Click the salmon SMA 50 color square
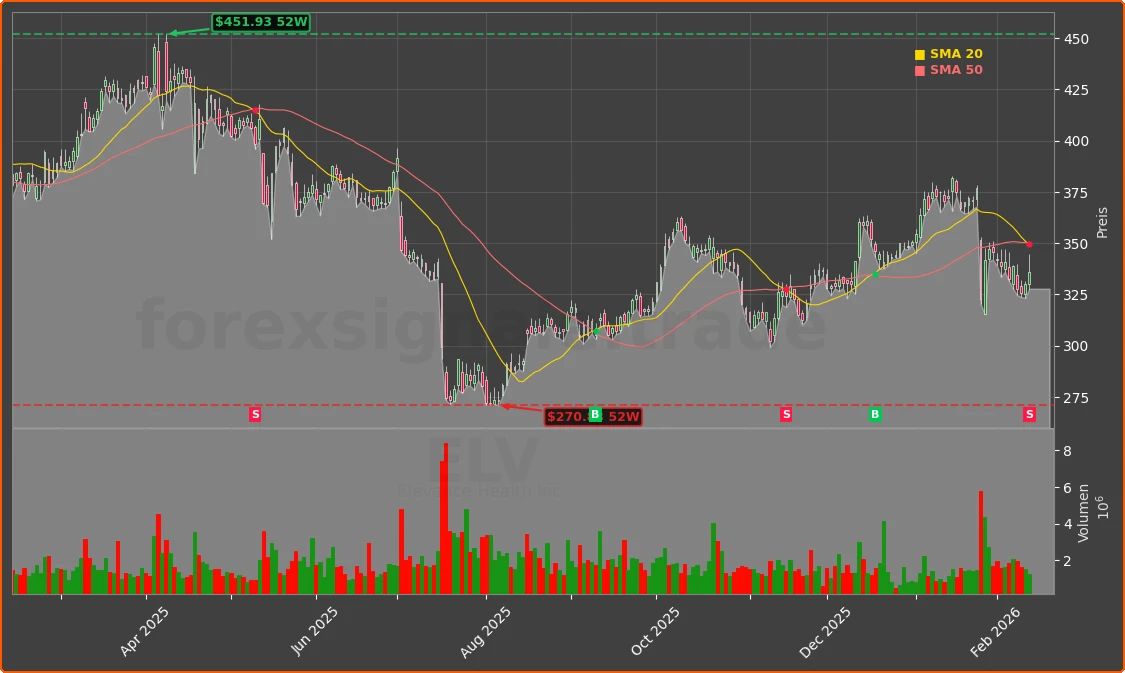Image resolution: width=1125 pixels, height=673 pixels. (x=920, y=71)
